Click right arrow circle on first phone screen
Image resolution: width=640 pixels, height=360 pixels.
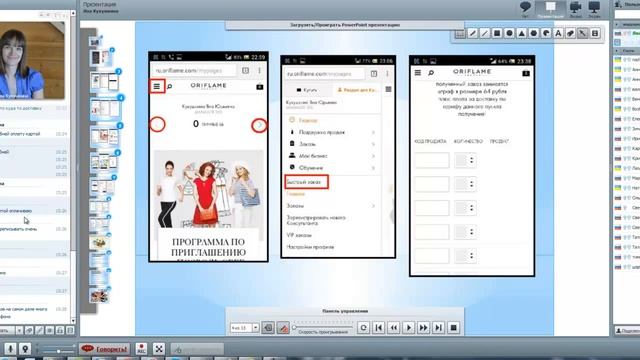[259, 125]
